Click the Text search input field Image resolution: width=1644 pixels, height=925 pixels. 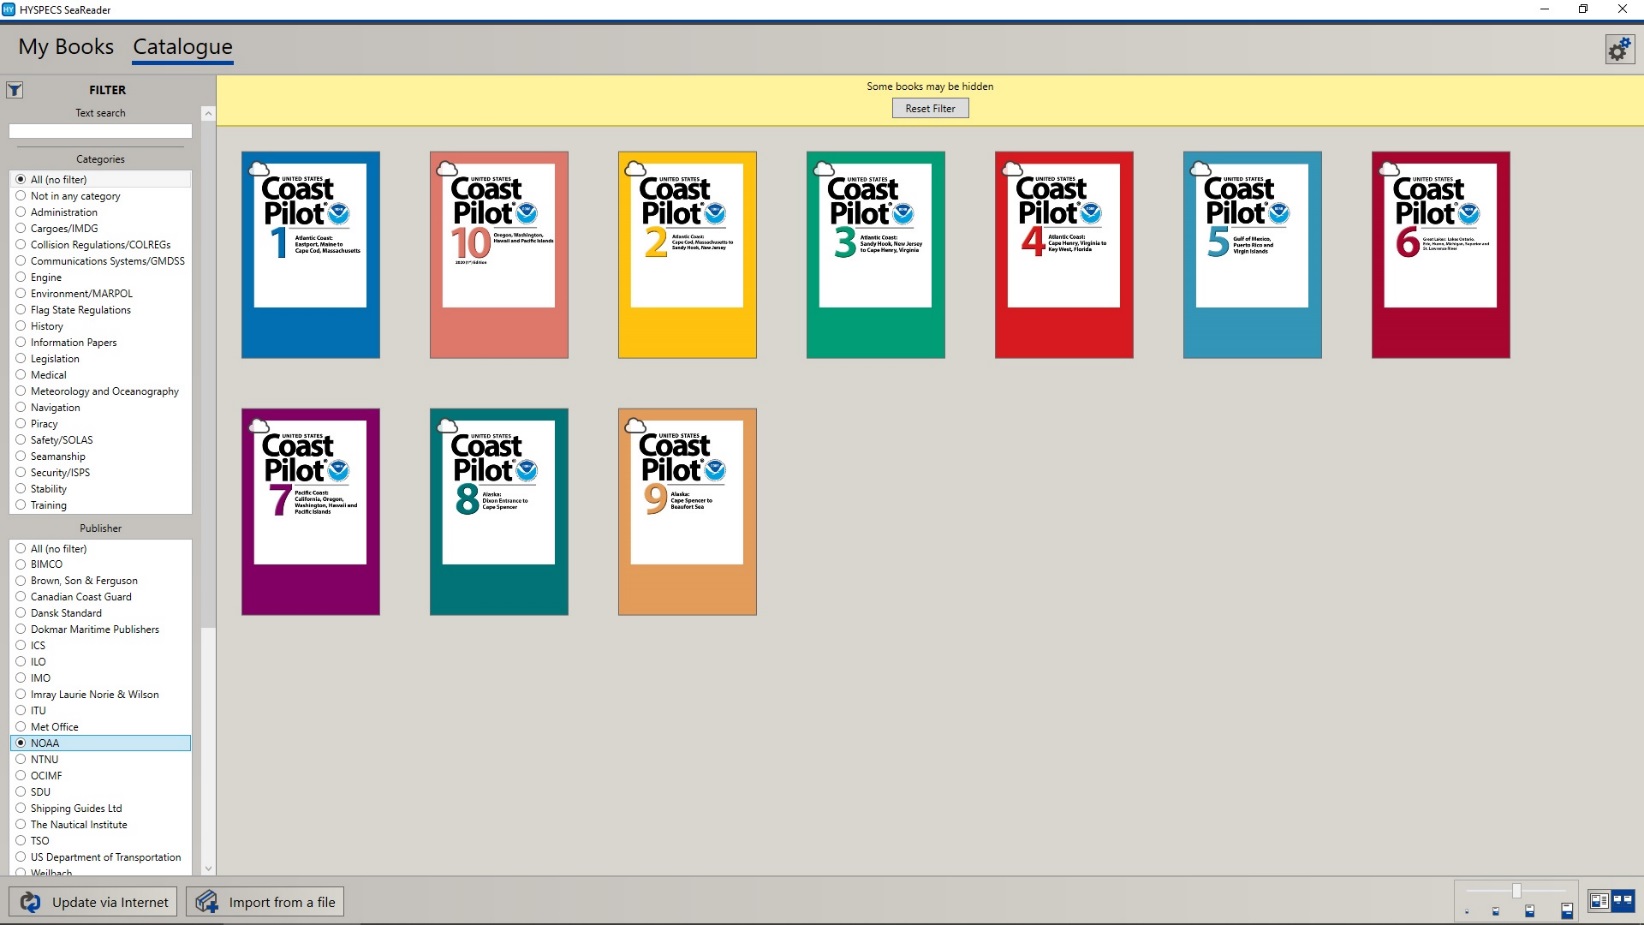100,131
